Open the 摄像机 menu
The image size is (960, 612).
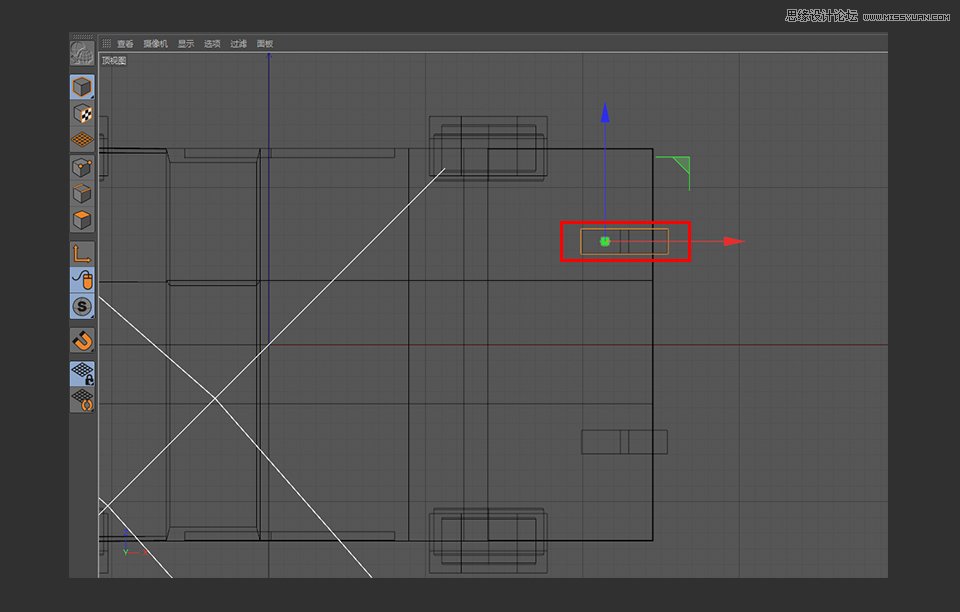pyautogui.click(x=156, y=43)
